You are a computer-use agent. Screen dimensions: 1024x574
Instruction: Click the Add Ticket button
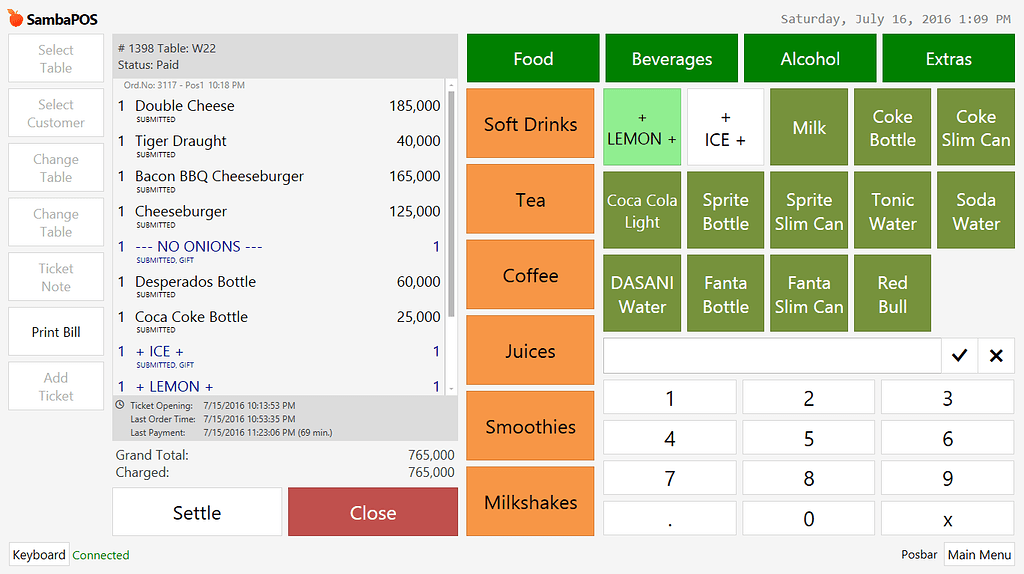tap(56, 386)
